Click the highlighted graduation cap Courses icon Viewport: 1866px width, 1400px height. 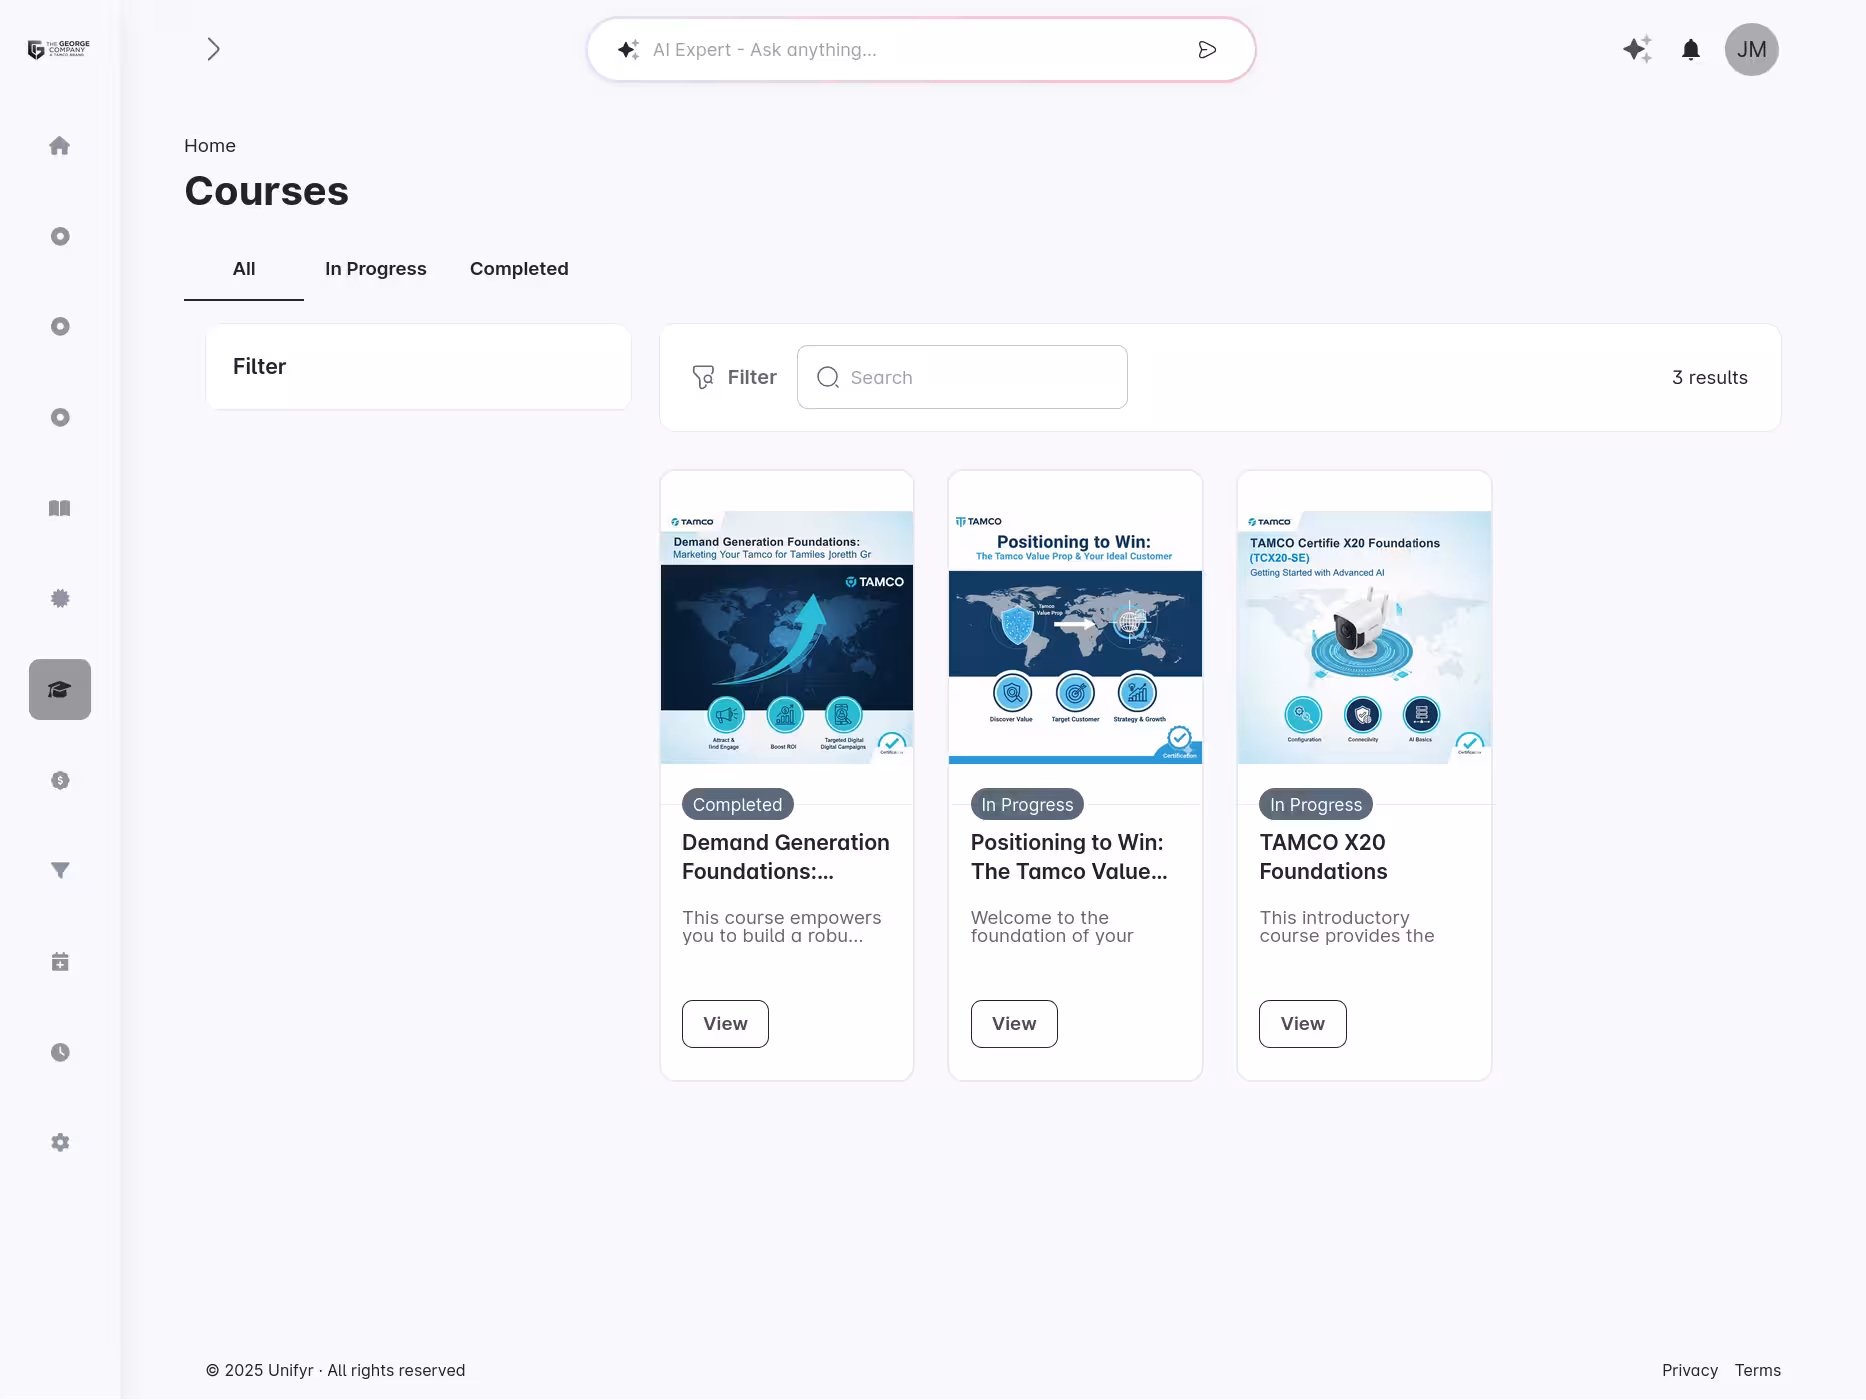click(x=60, y=689)
